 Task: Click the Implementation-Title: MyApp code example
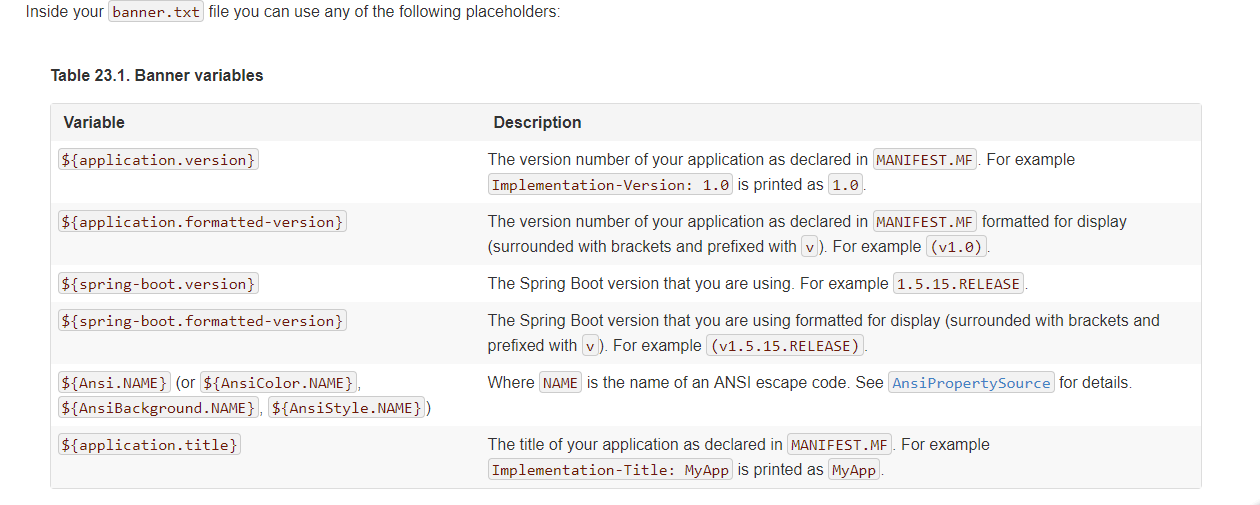pyautogui.click(x=610, y=470)
